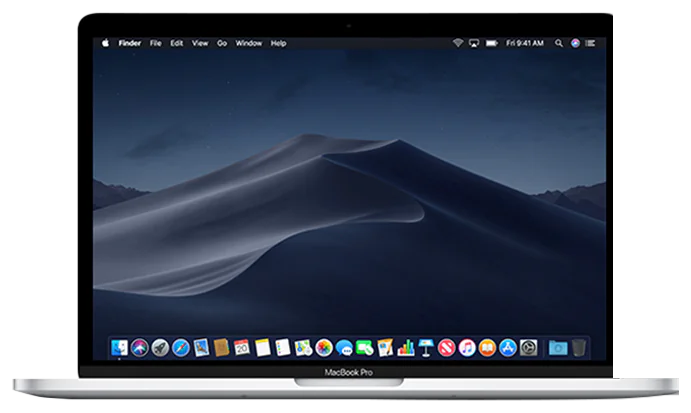The image size is (691, 413).
Task: Open Notes app in the Dock
Action: [262, 348]
